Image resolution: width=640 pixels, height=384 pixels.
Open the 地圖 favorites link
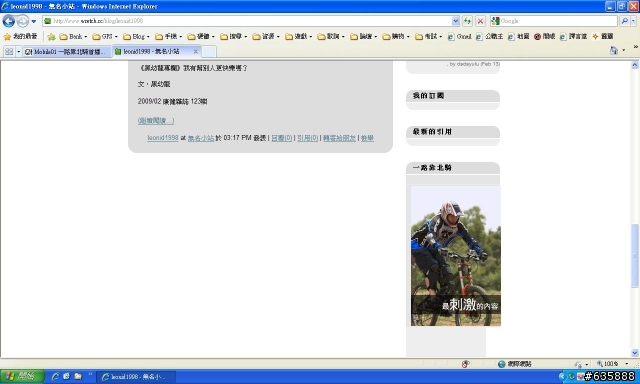519,37
